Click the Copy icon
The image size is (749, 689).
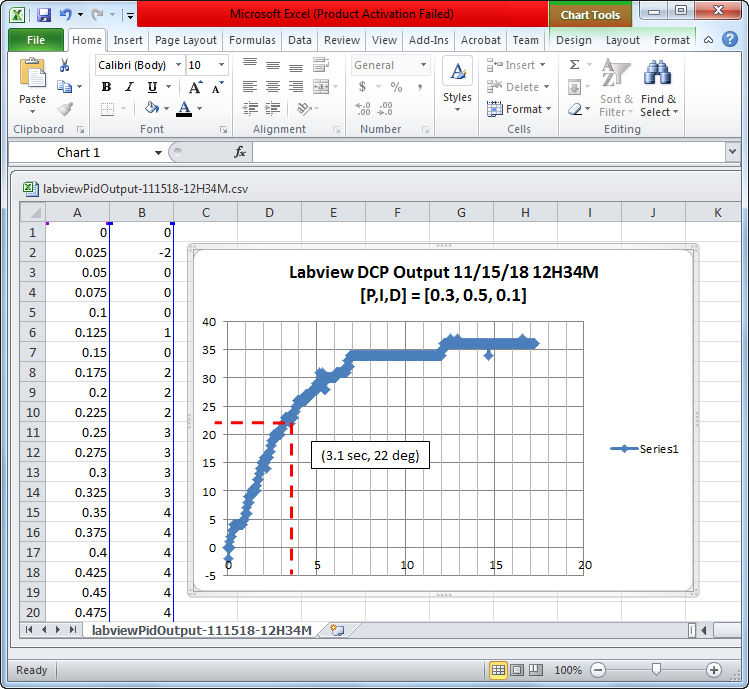[x=64, y=86]
